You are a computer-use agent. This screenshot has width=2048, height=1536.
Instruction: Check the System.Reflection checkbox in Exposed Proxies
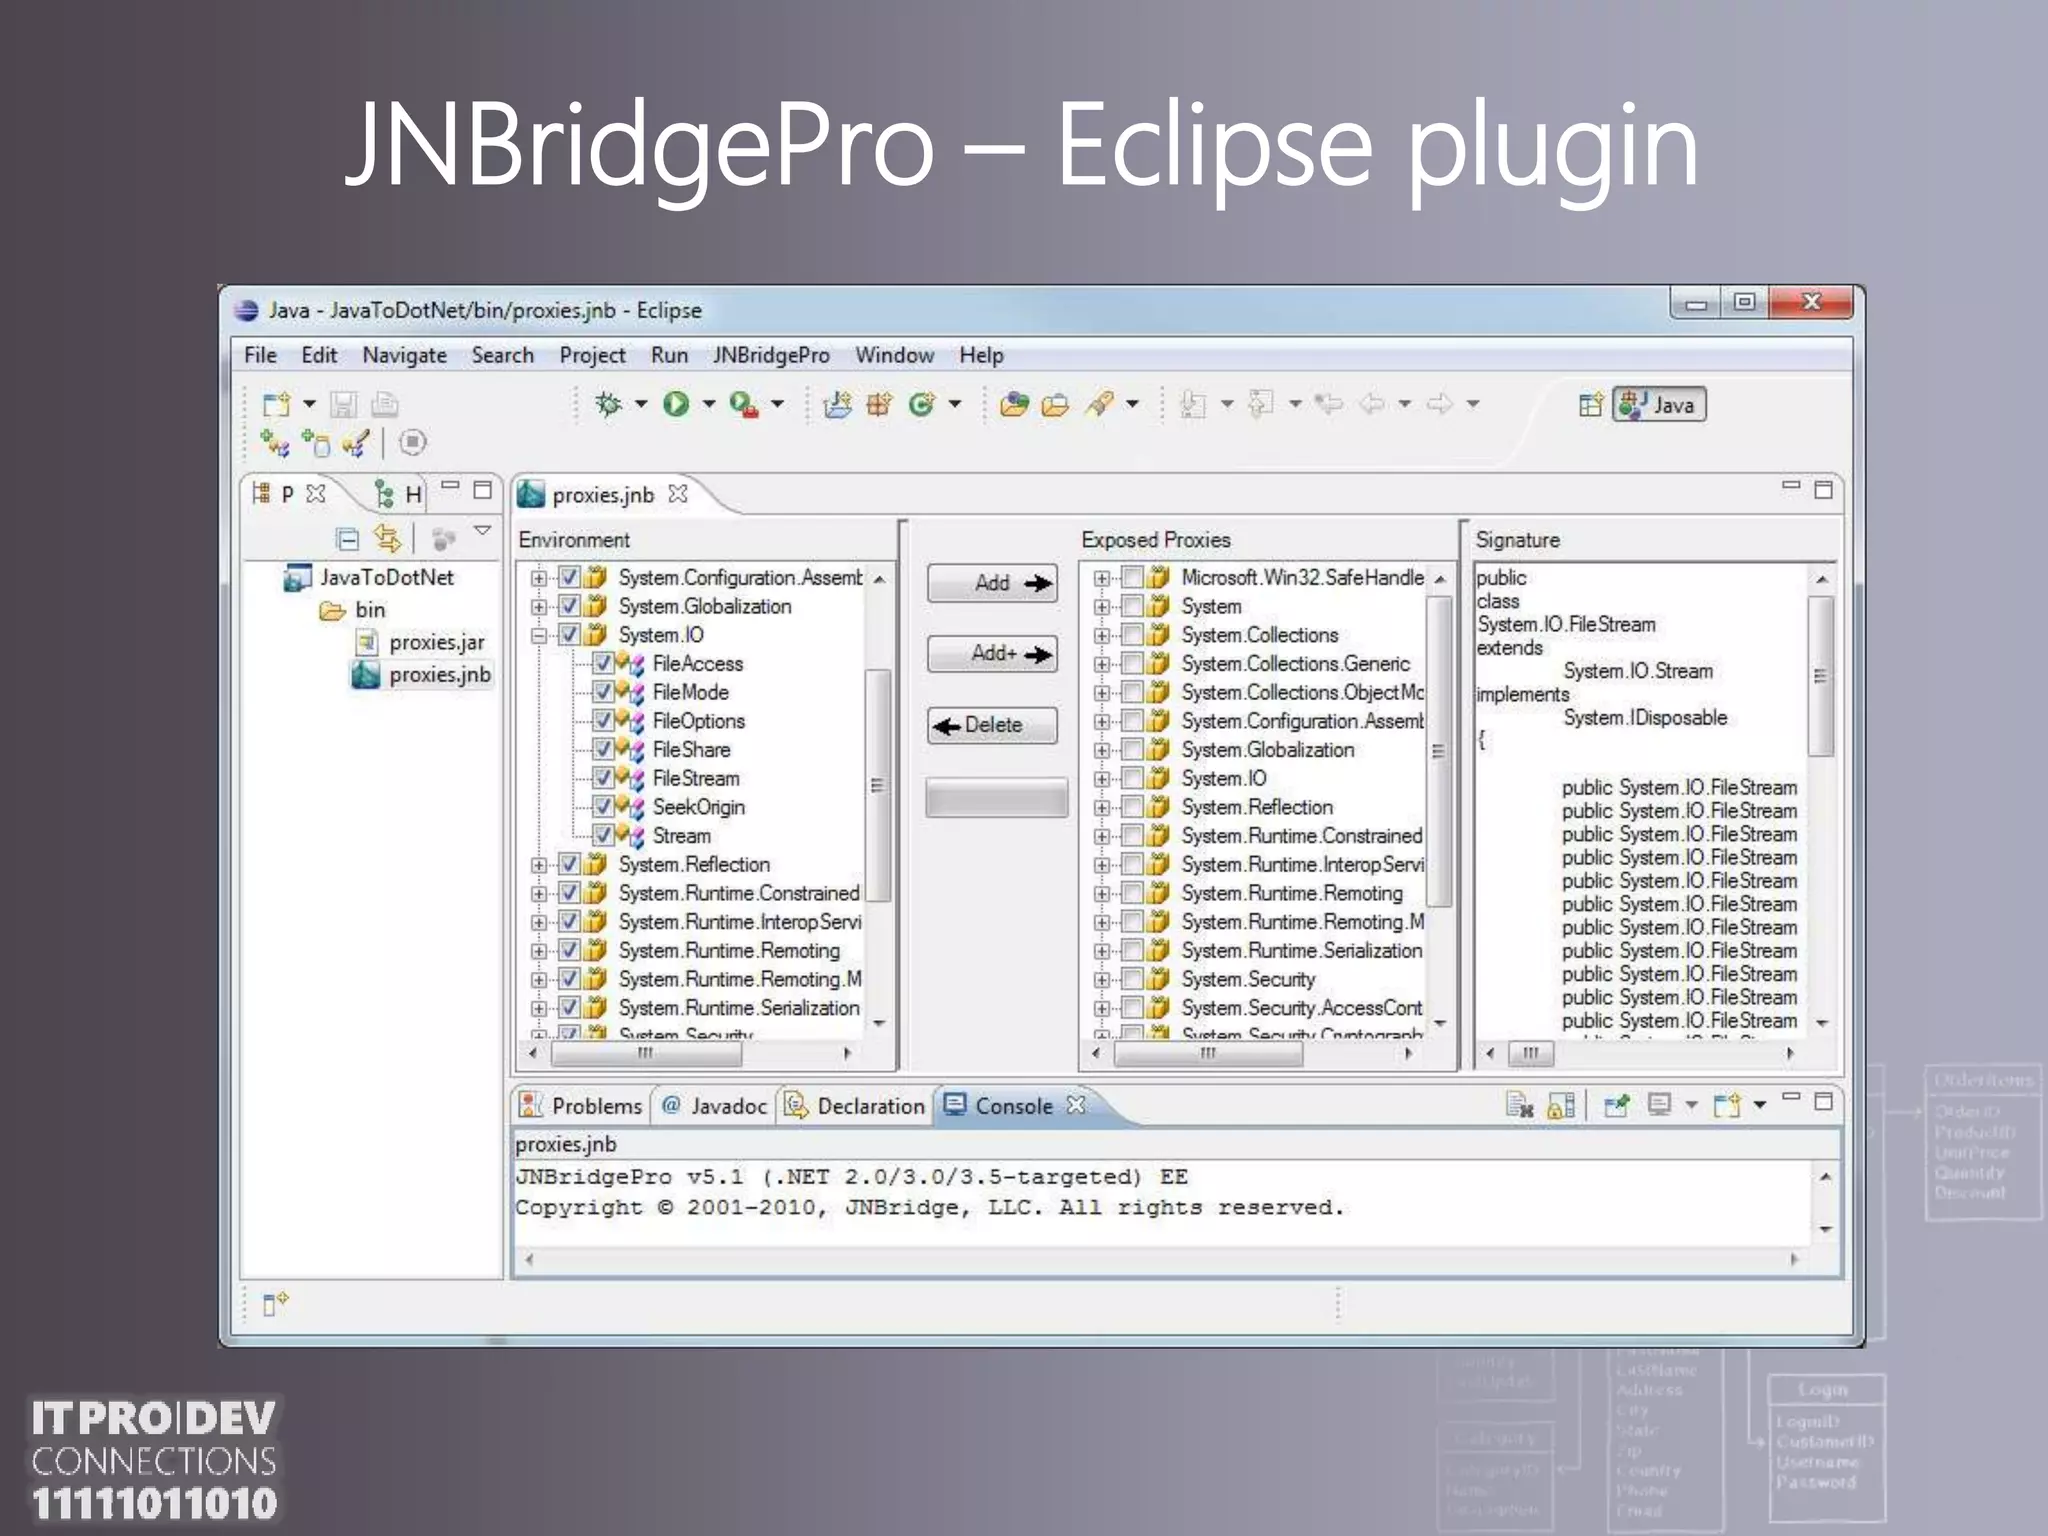1132,807
